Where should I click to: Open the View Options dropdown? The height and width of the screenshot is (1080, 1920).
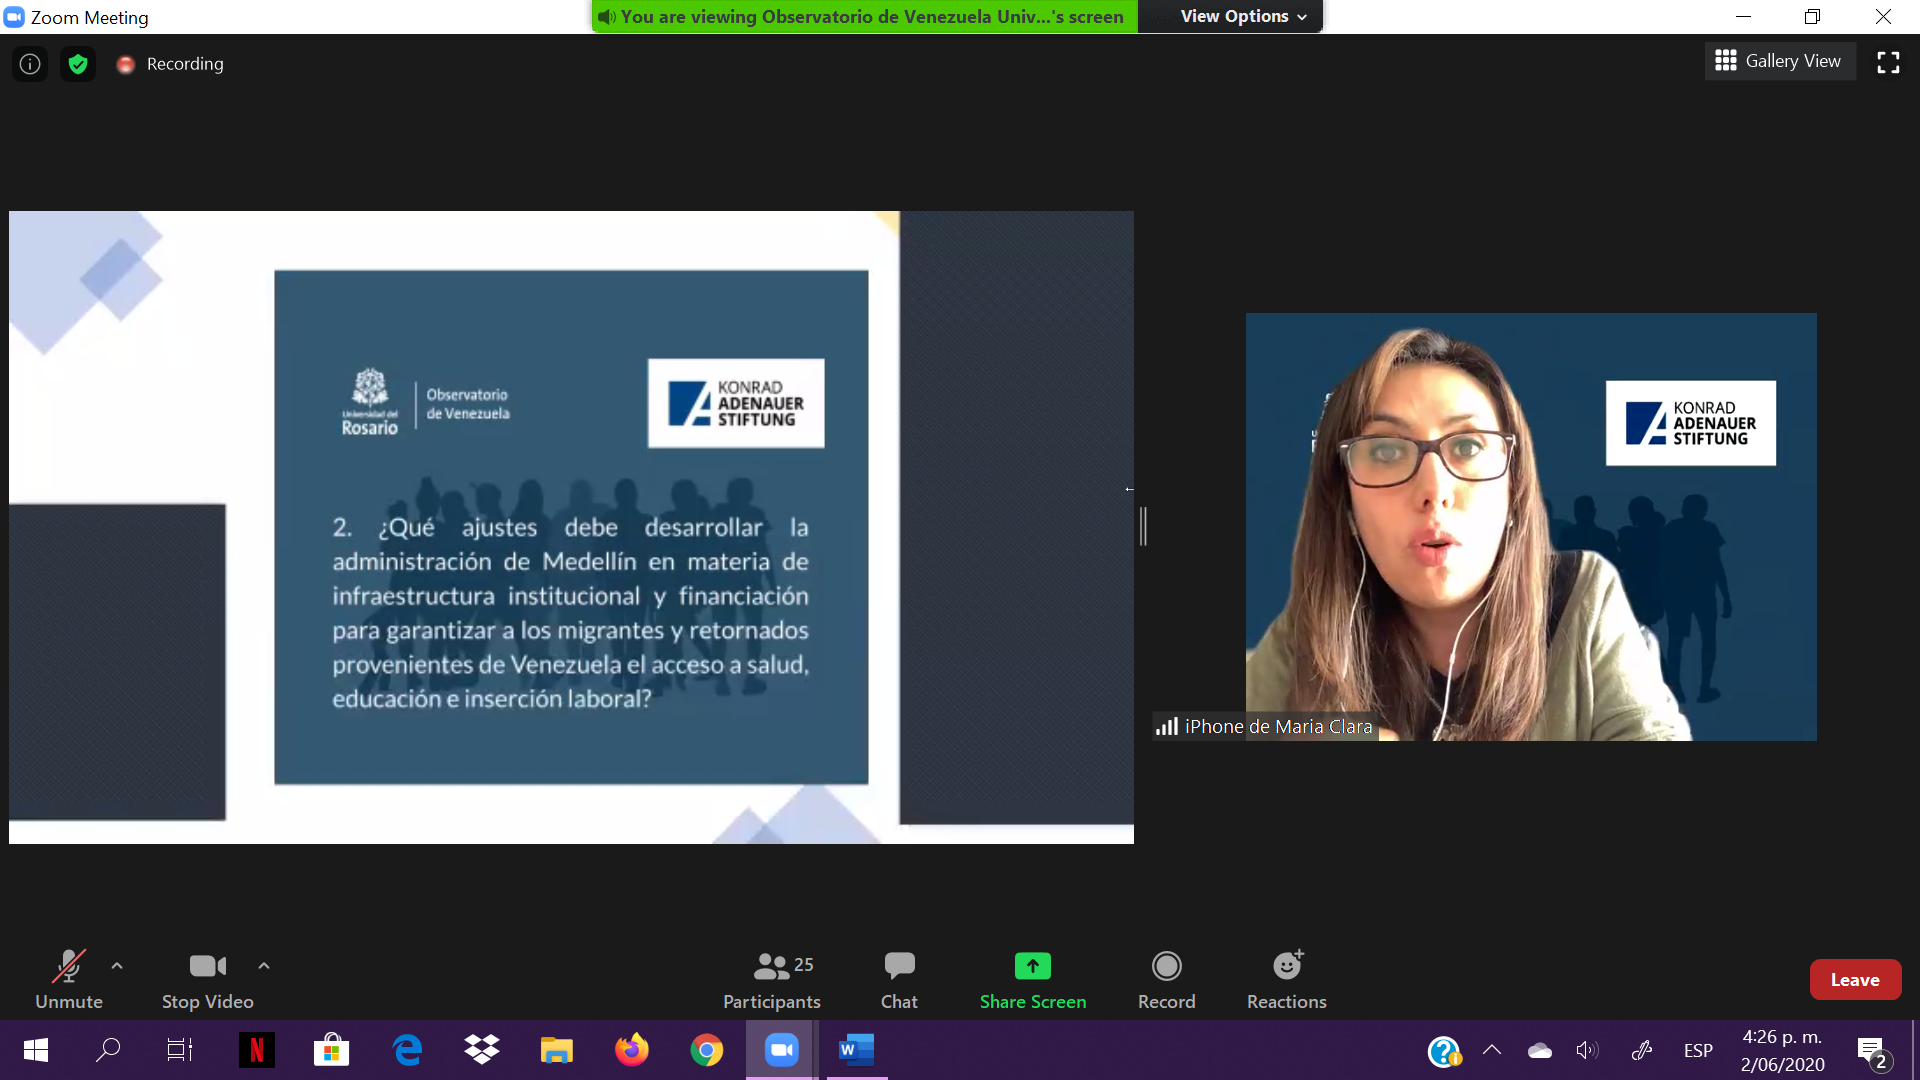[1243, 16]
